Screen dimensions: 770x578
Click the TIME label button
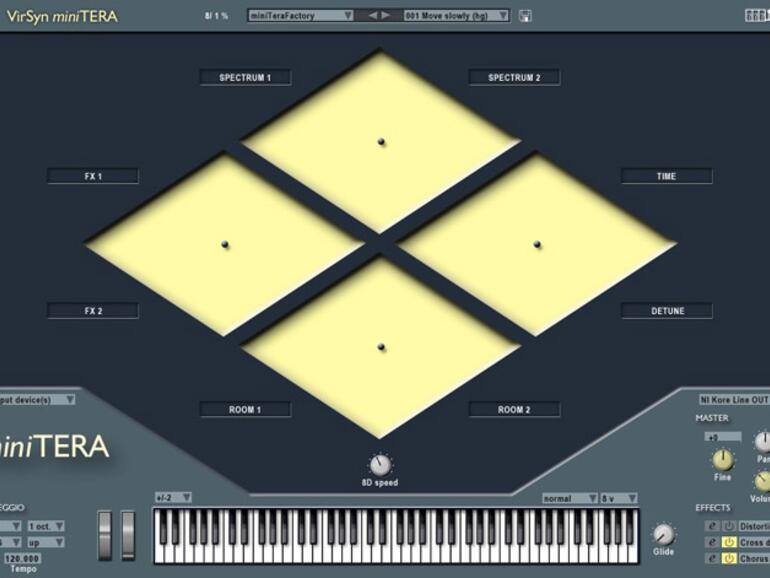point(666,176)
